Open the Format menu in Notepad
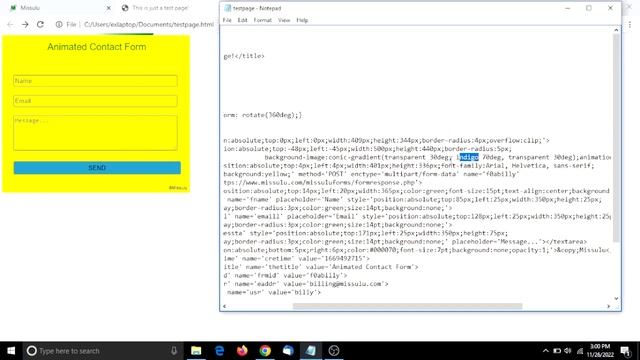This screenshot has height=360, width=640. 262,20
